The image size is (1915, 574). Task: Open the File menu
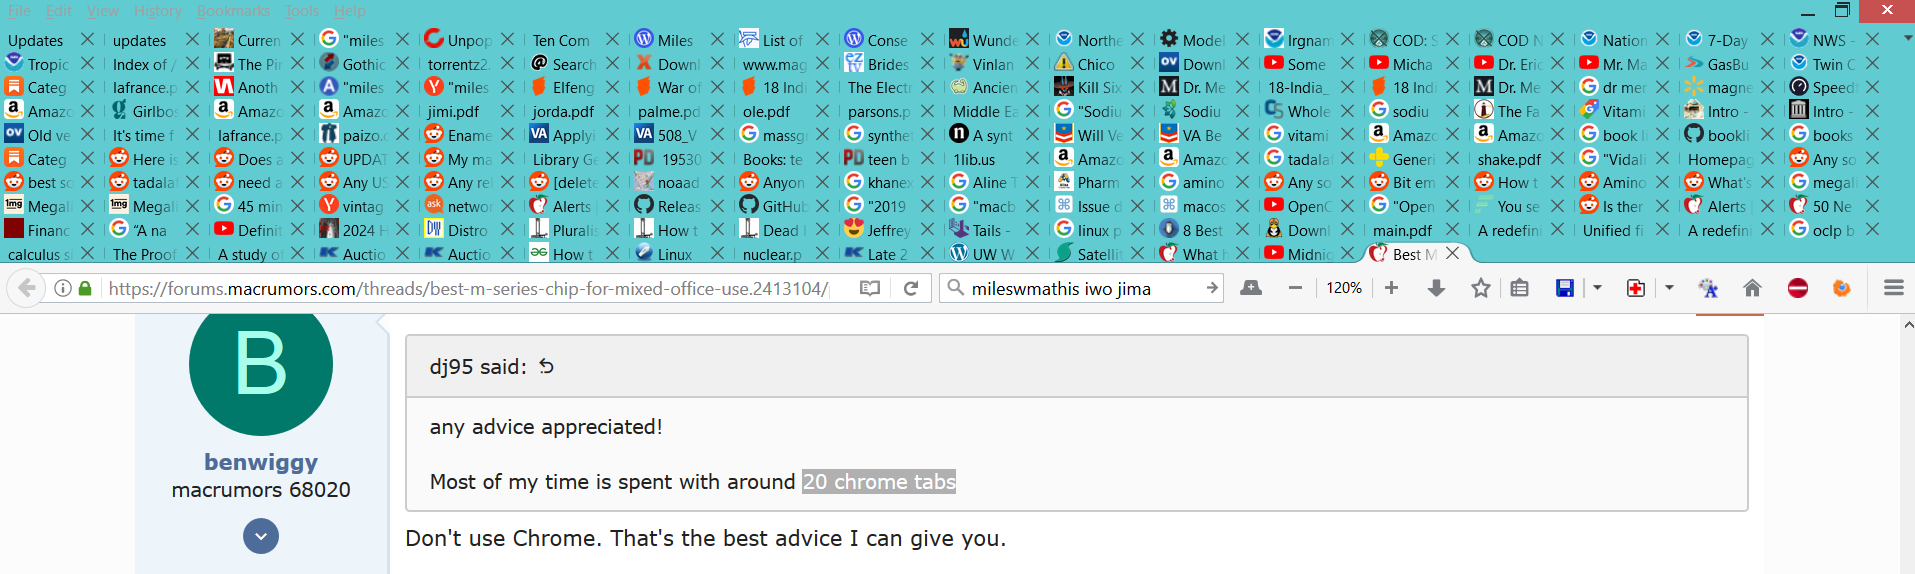[x=19, y=11]
